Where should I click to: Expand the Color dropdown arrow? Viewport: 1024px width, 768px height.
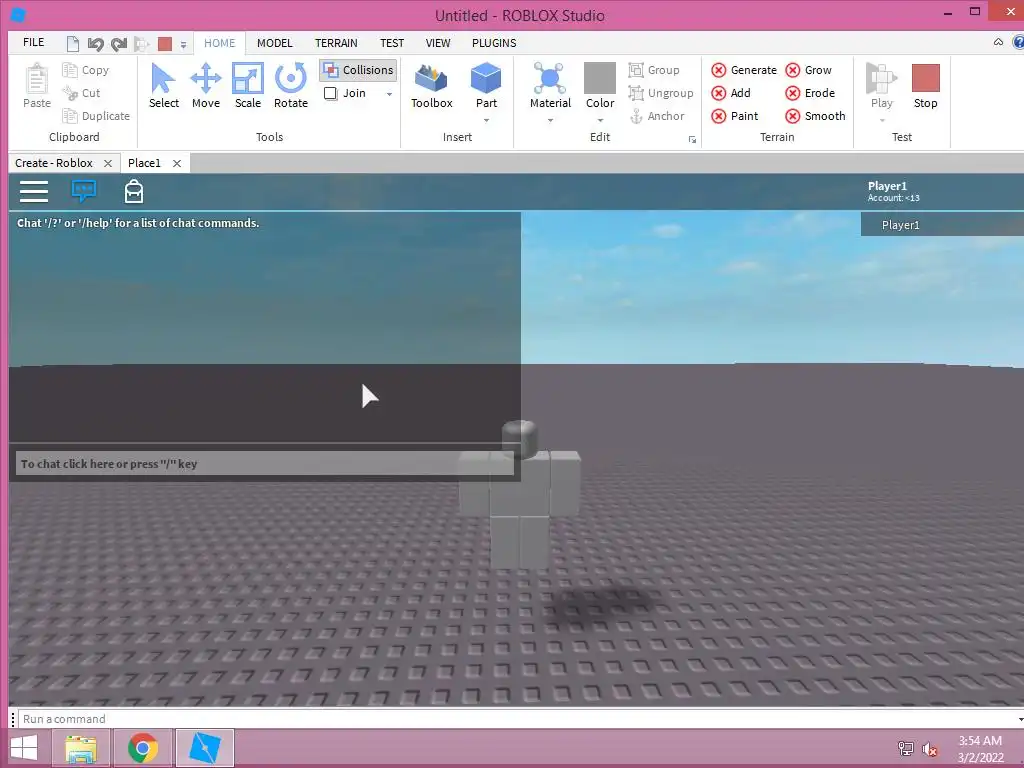pyautogui.click(x=600, y=120)
